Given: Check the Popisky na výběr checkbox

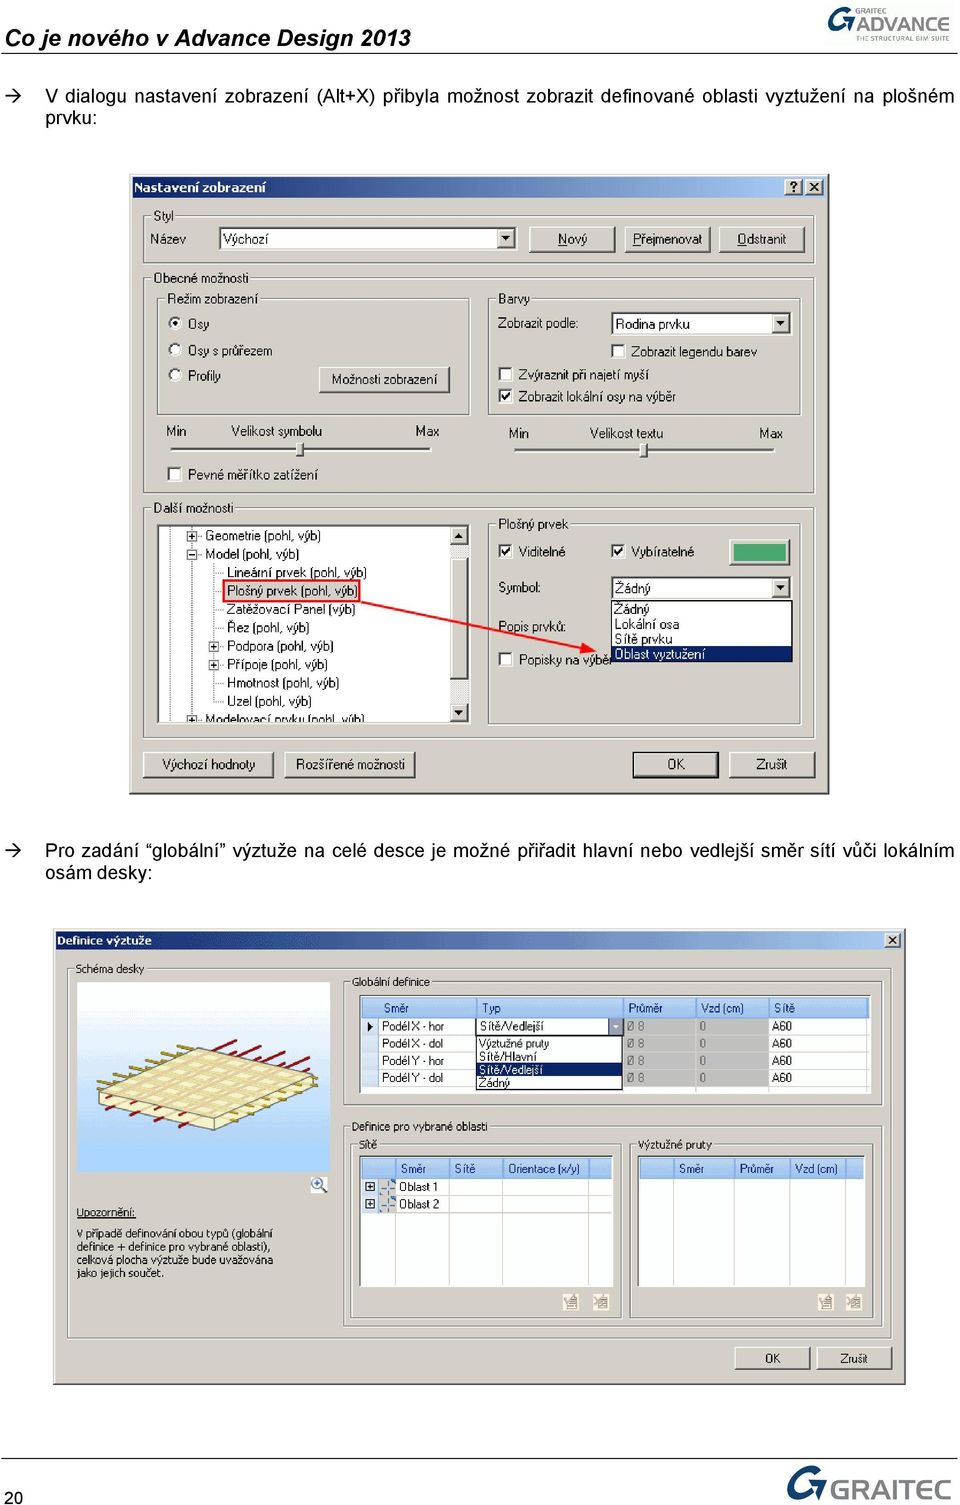Looking at the screenshot, I should [x=505, y=659].
